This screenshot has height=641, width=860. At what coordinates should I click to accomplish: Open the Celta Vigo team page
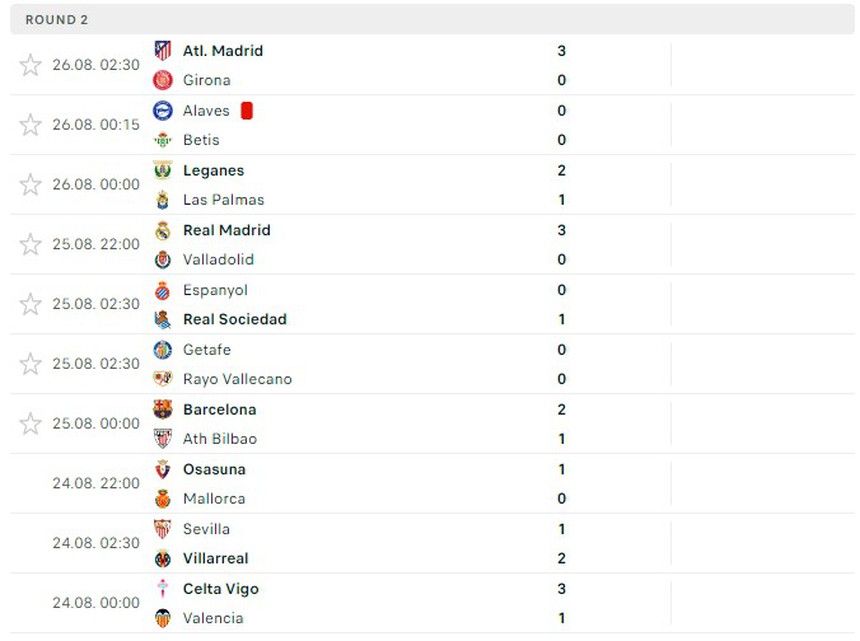coord(218,588)
